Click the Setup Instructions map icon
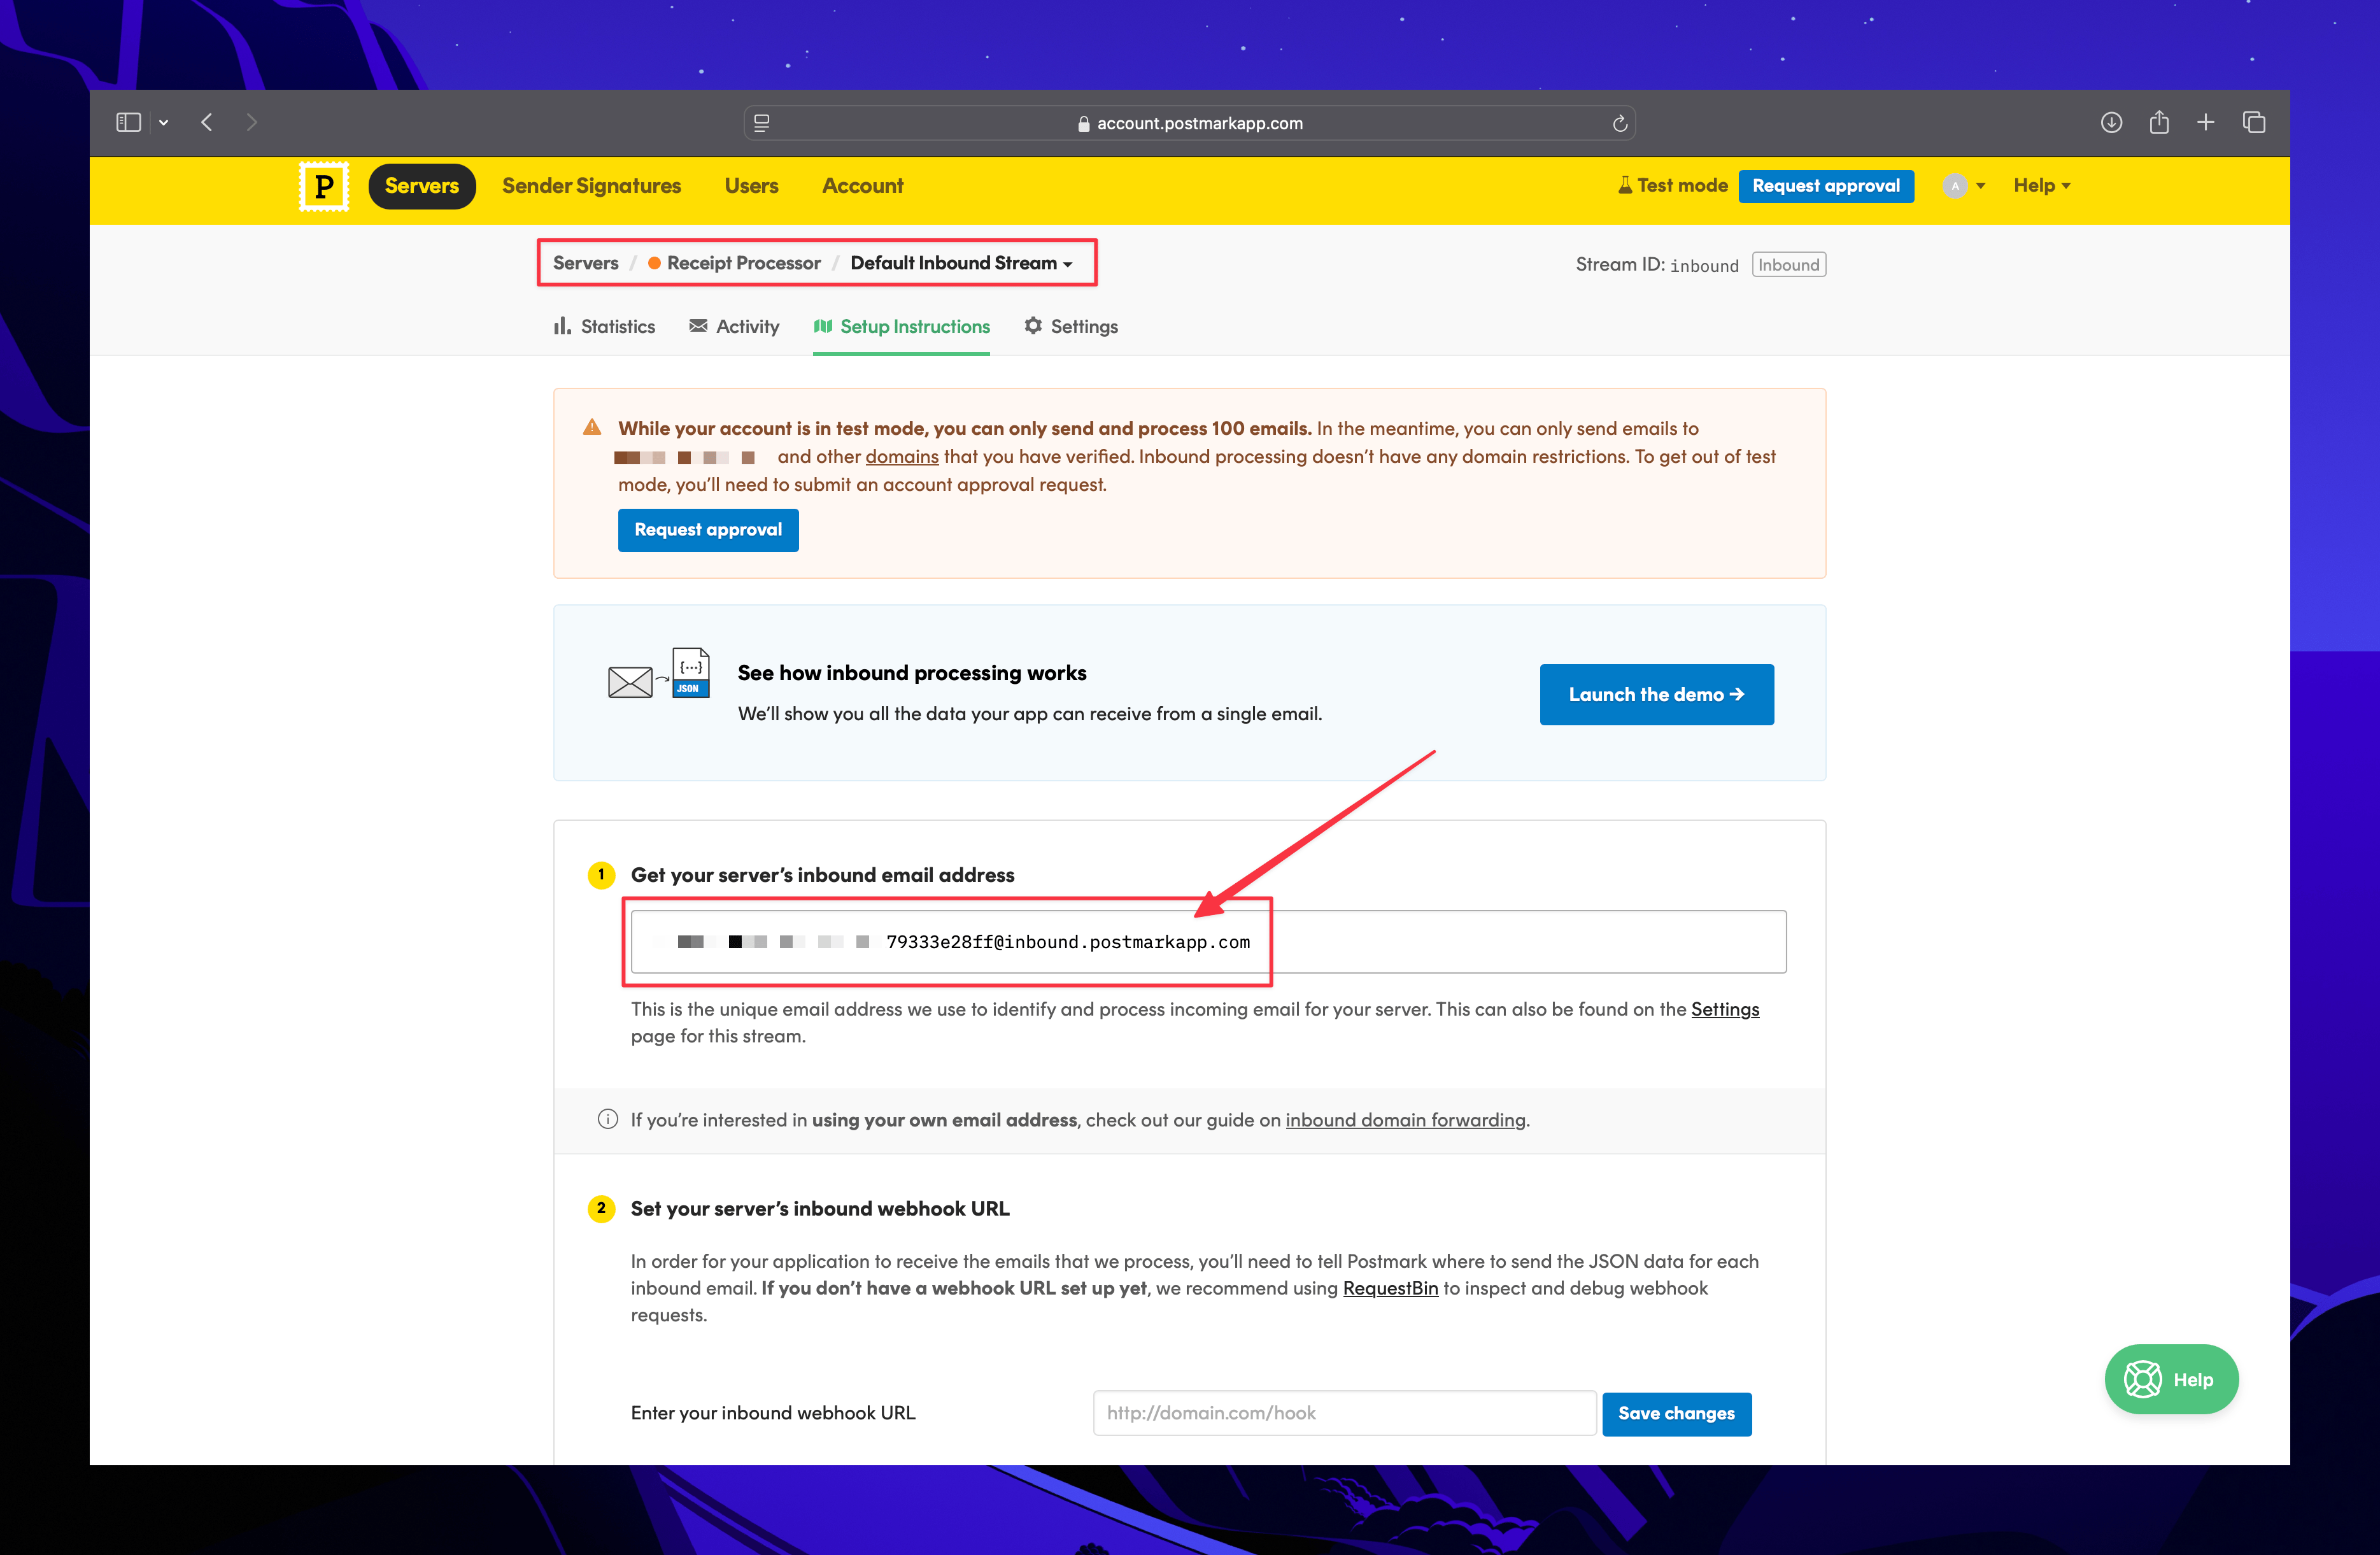This screenshot has width=2380, height=1555. (x=823, y=326)
